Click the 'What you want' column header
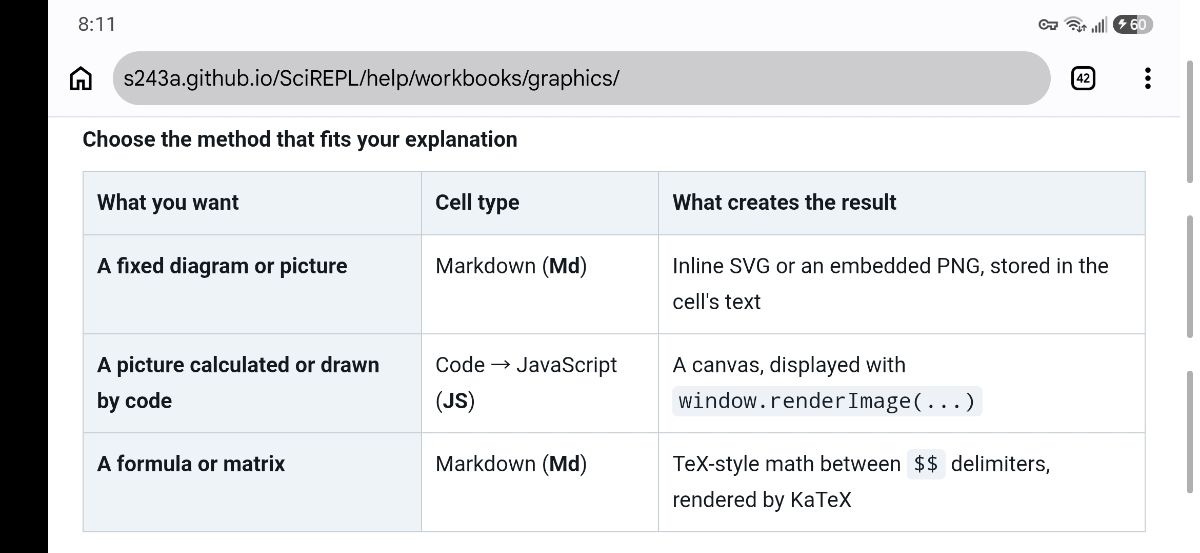Viewport: 1200px width, 553px height. [x=252, y=203]
